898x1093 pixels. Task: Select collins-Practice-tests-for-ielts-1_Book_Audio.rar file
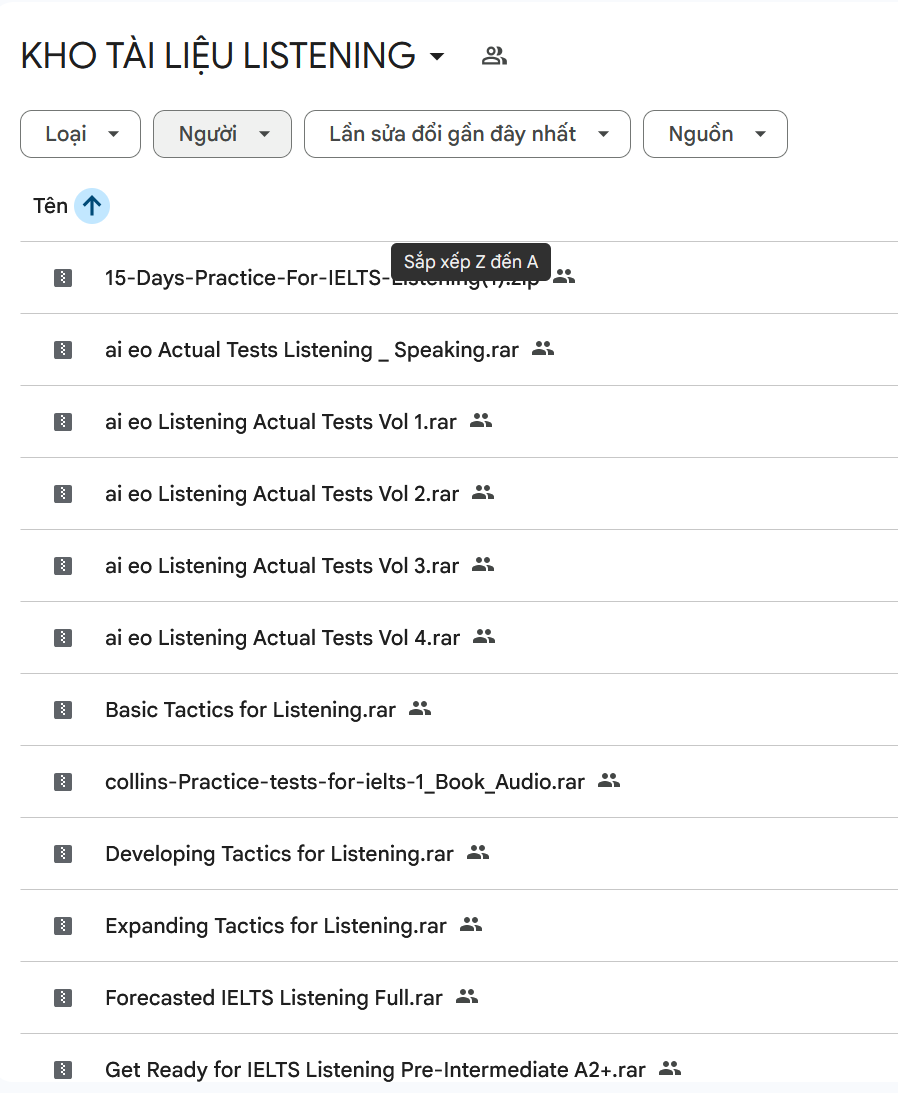[344, 782]
